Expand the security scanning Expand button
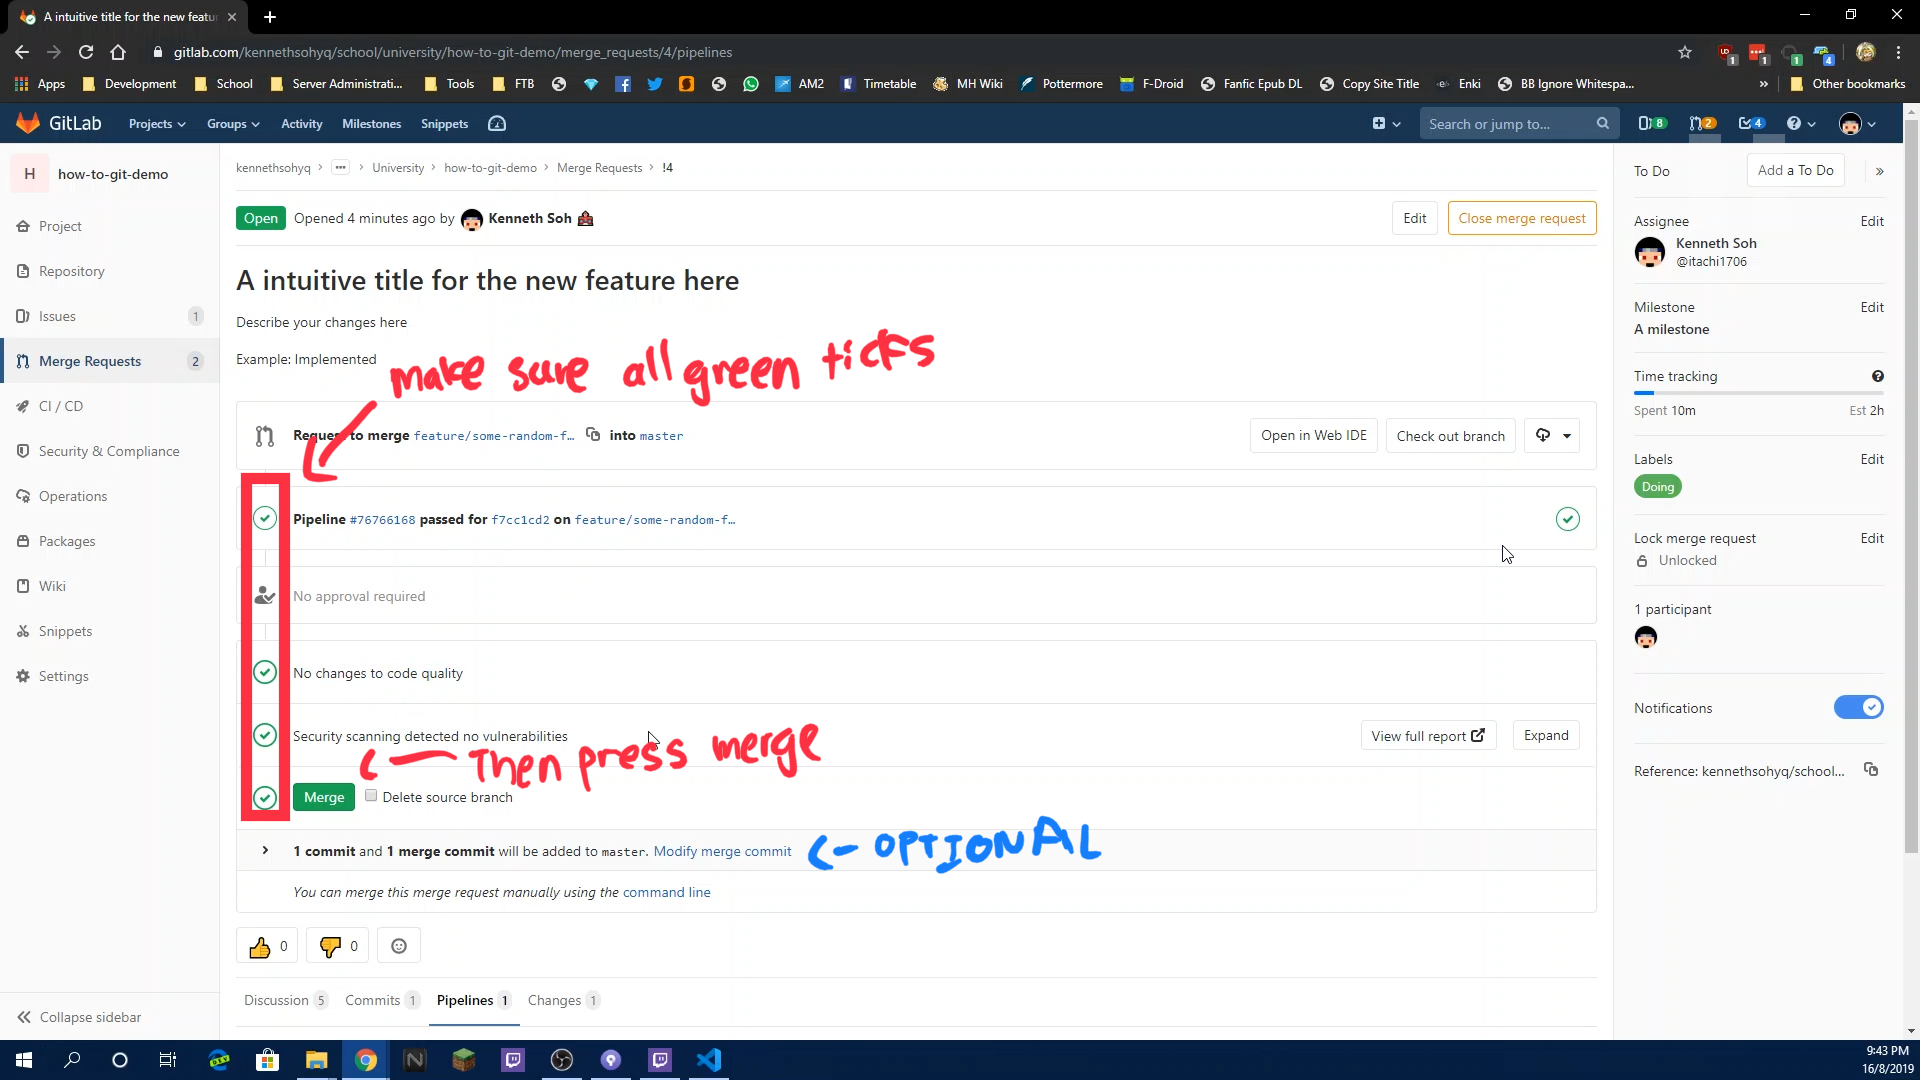1920x1080 pixels. (x=1547, y=735)
